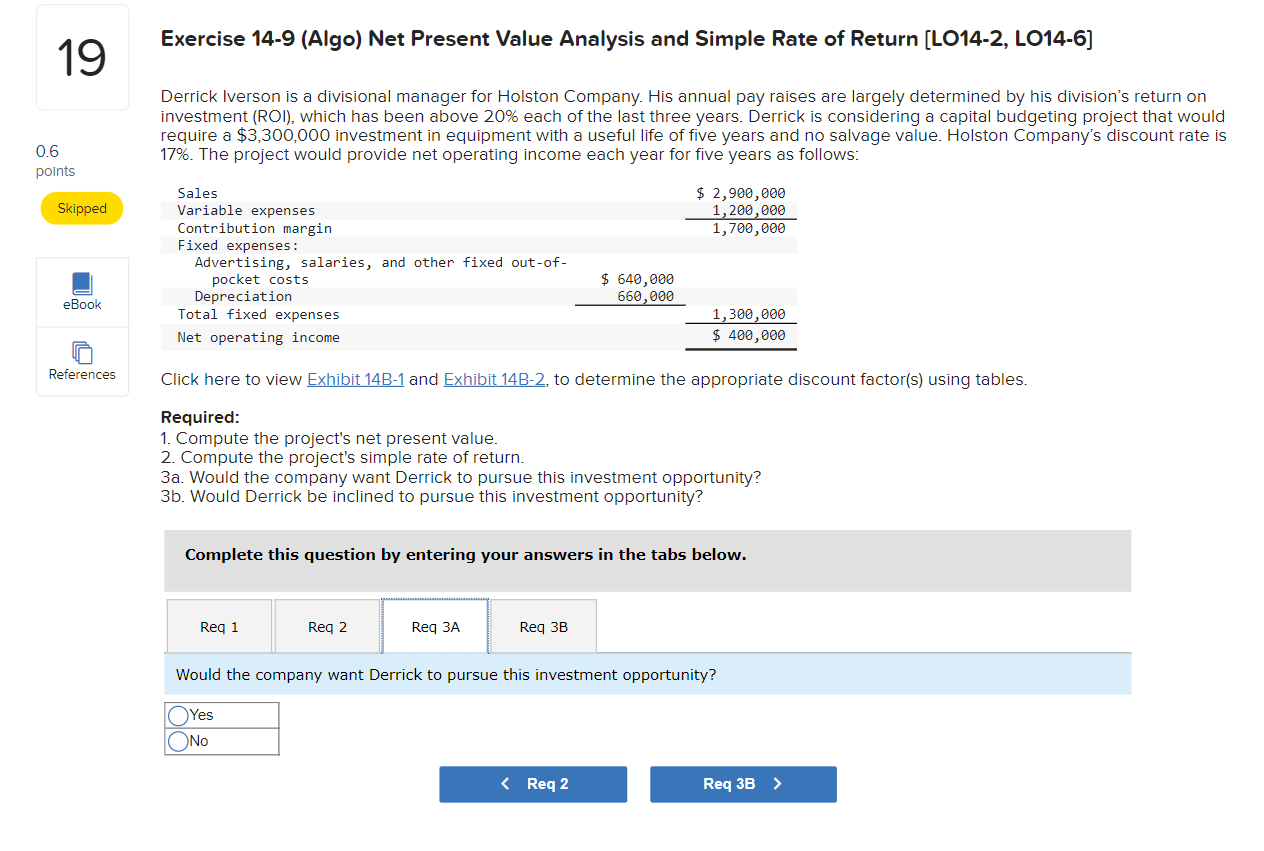Open the Exhibit 14B-2 link
The width and height of the screenshot is (1264, 851).
(495, 379)
